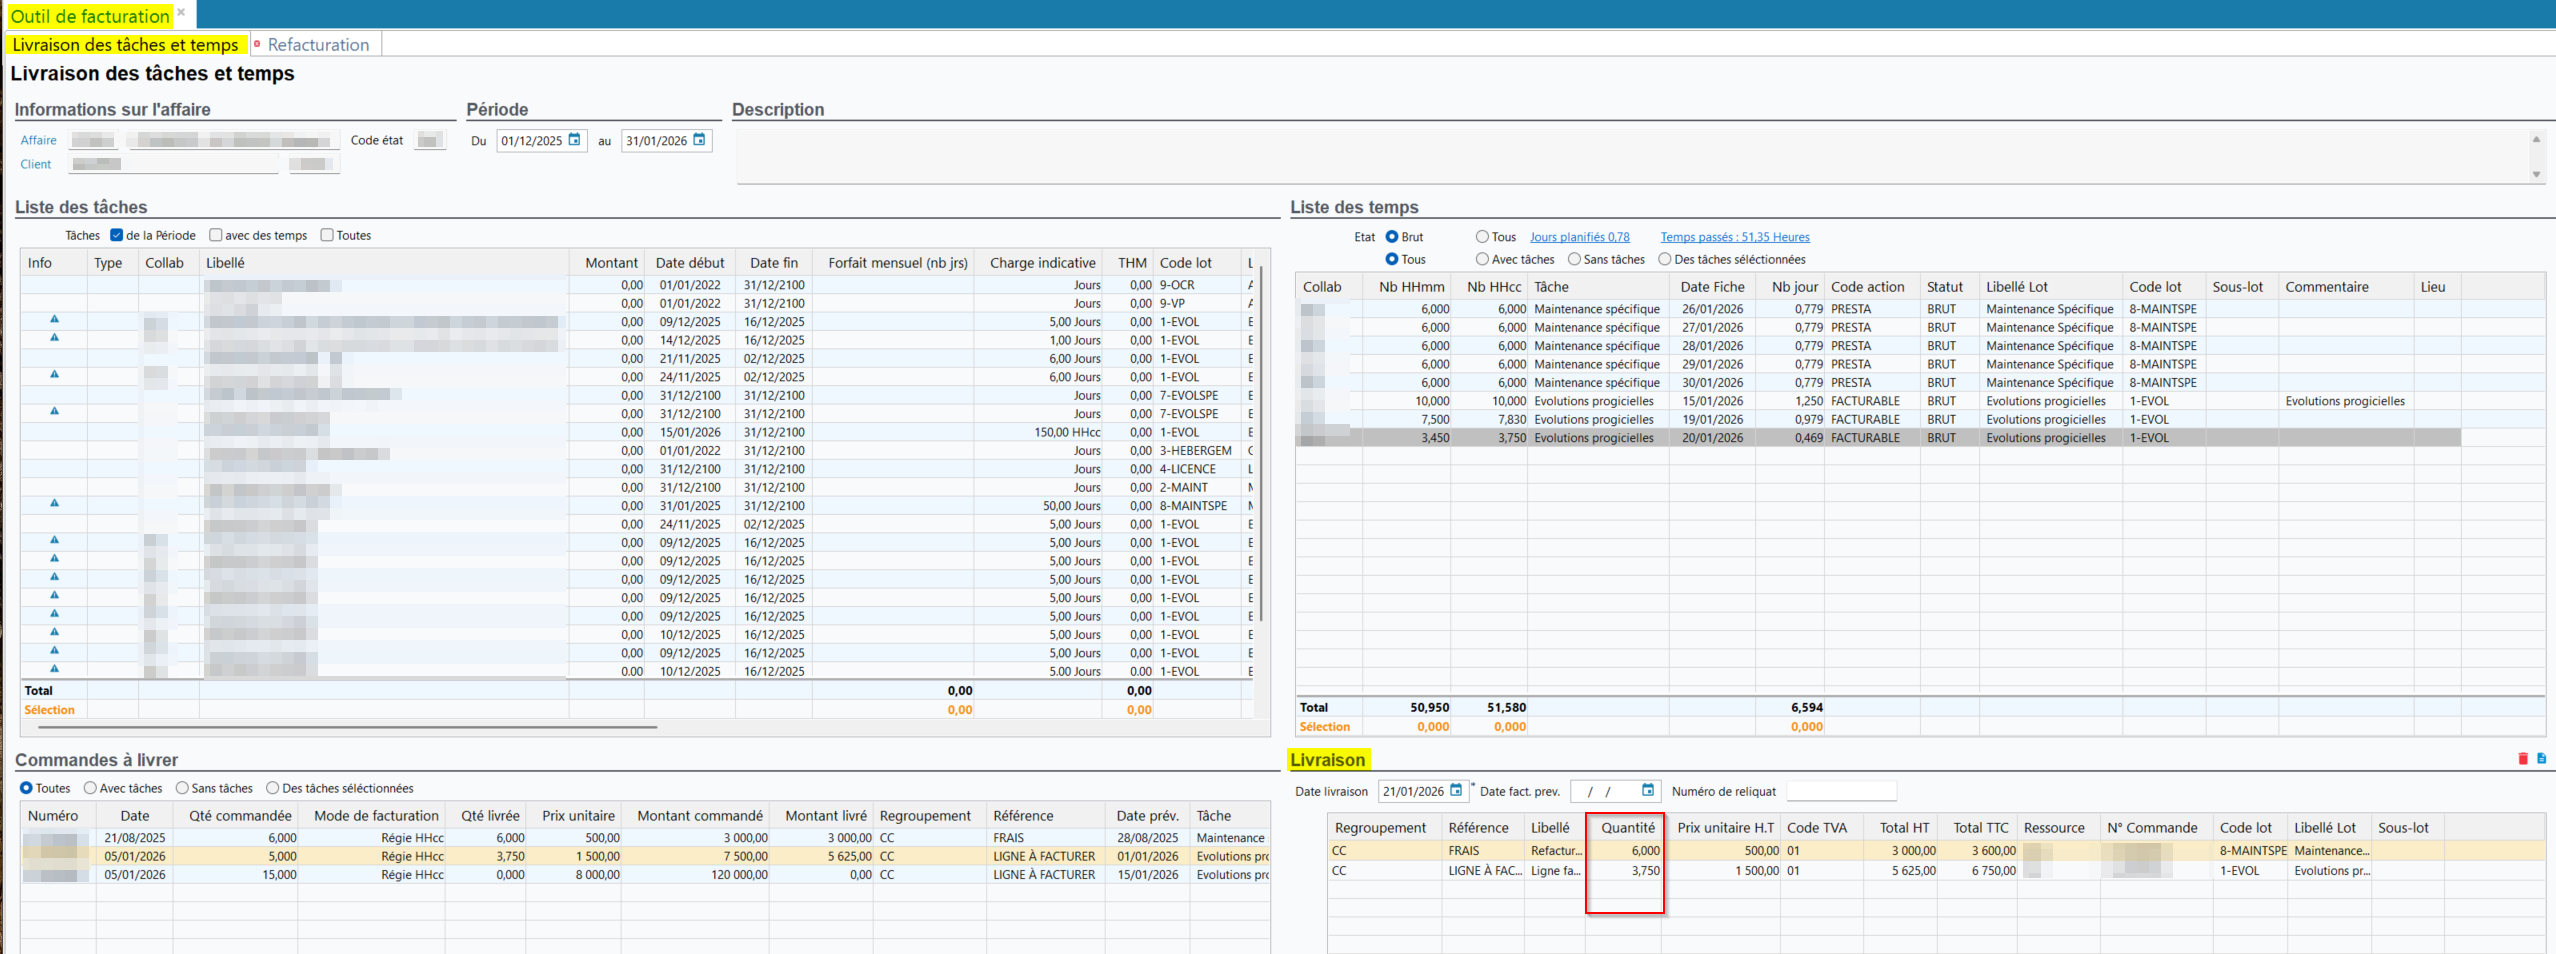Open the calendar for the 'au' end date
This screenshot has width=2556, height=954.
pos(700,140)
